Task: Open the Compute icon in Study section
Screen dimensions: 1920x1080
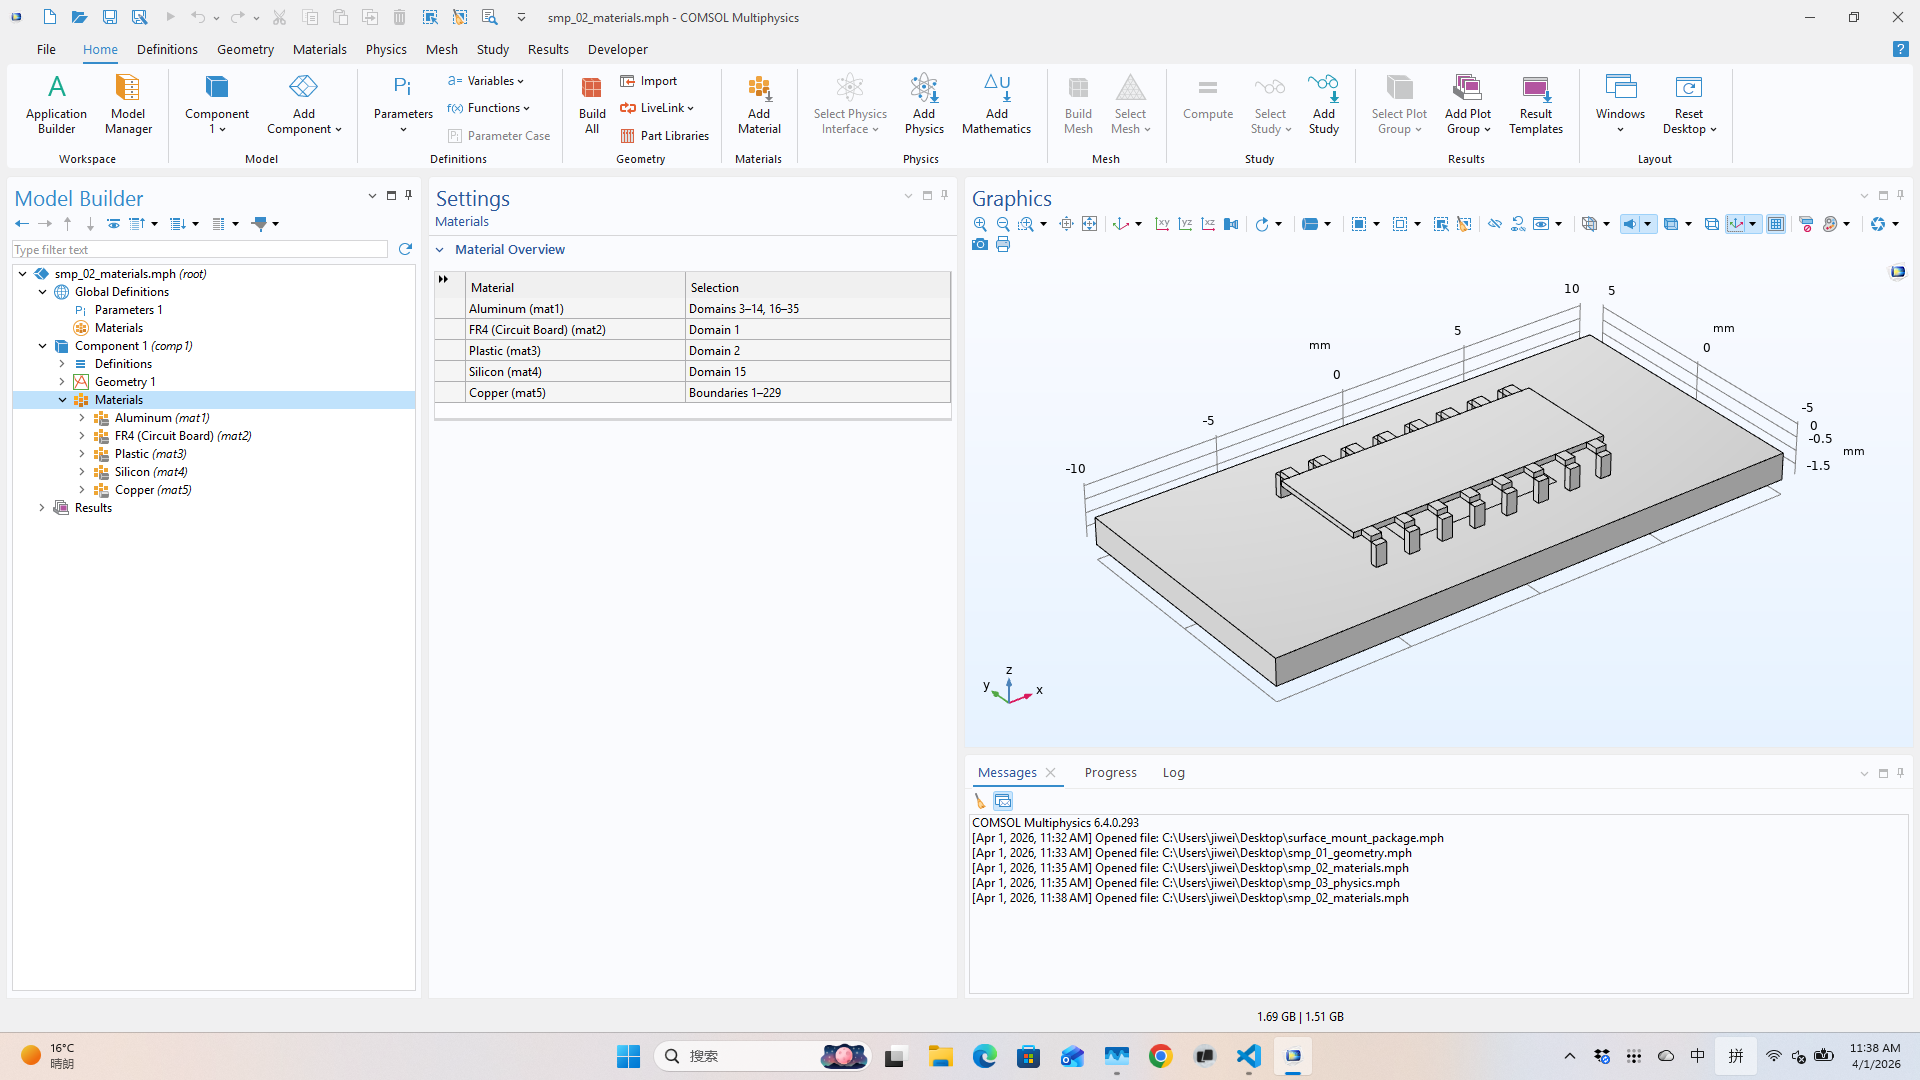Action: [x=1207, y=98]
